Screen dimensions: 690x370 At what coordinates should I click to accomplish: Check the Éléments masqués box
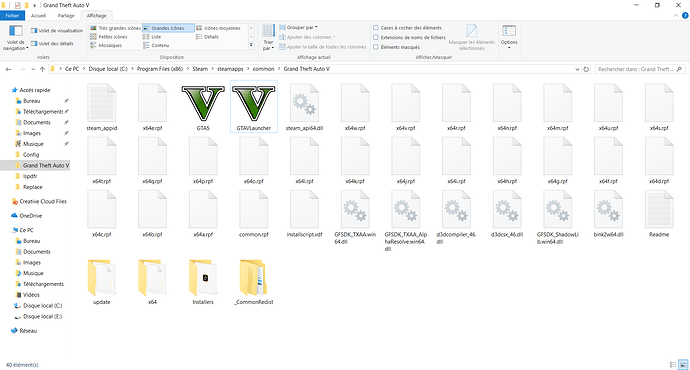[376, 47]
